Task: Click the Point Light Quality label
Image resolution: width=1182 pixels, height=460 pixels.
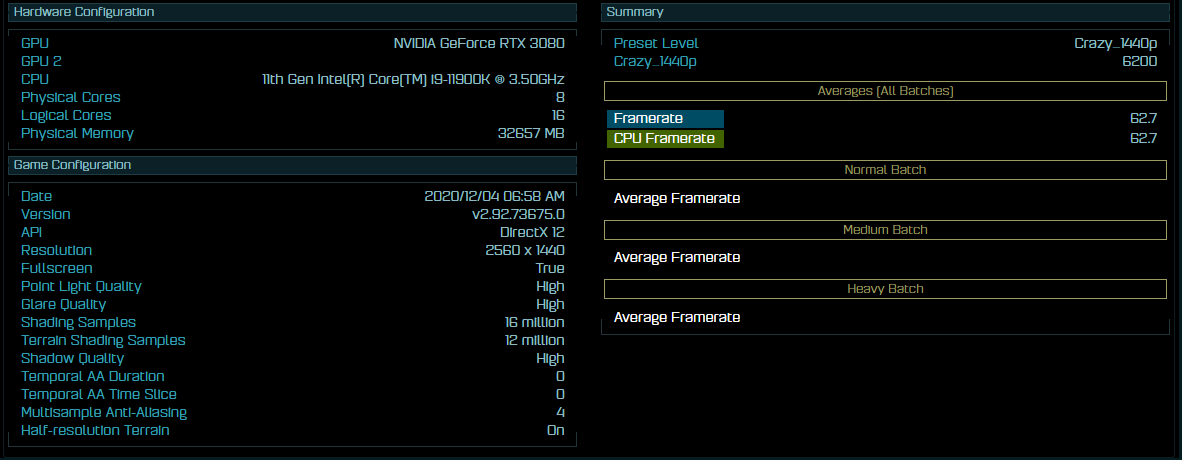Action: pos(81,287)
